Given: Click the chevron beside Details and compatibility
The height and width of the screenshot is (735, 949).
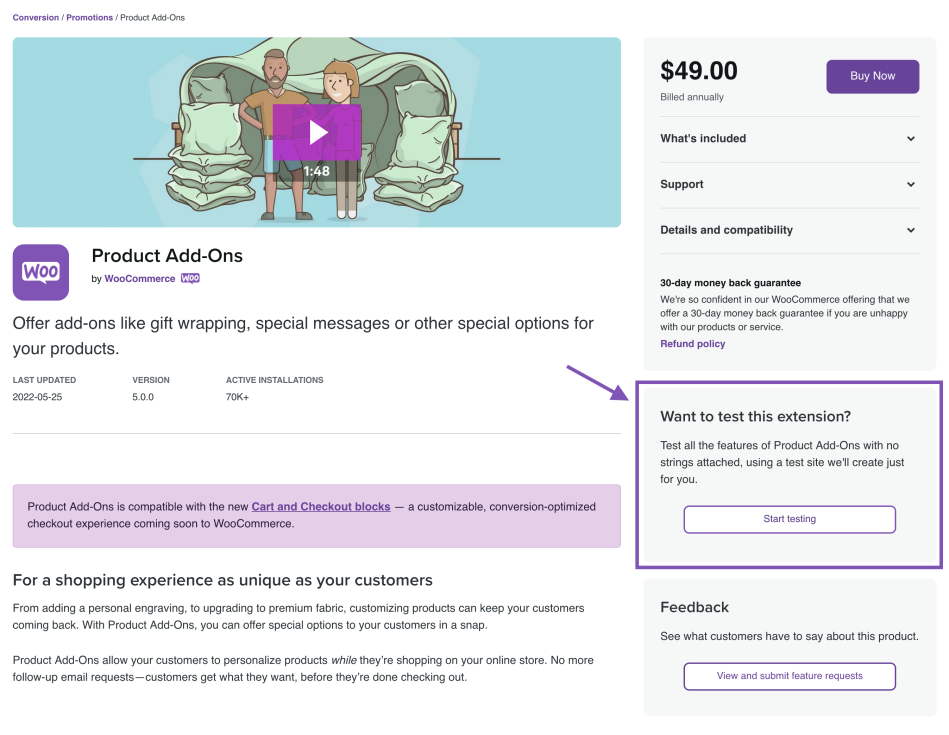Looking at the screenshot, I should [911, 230].
